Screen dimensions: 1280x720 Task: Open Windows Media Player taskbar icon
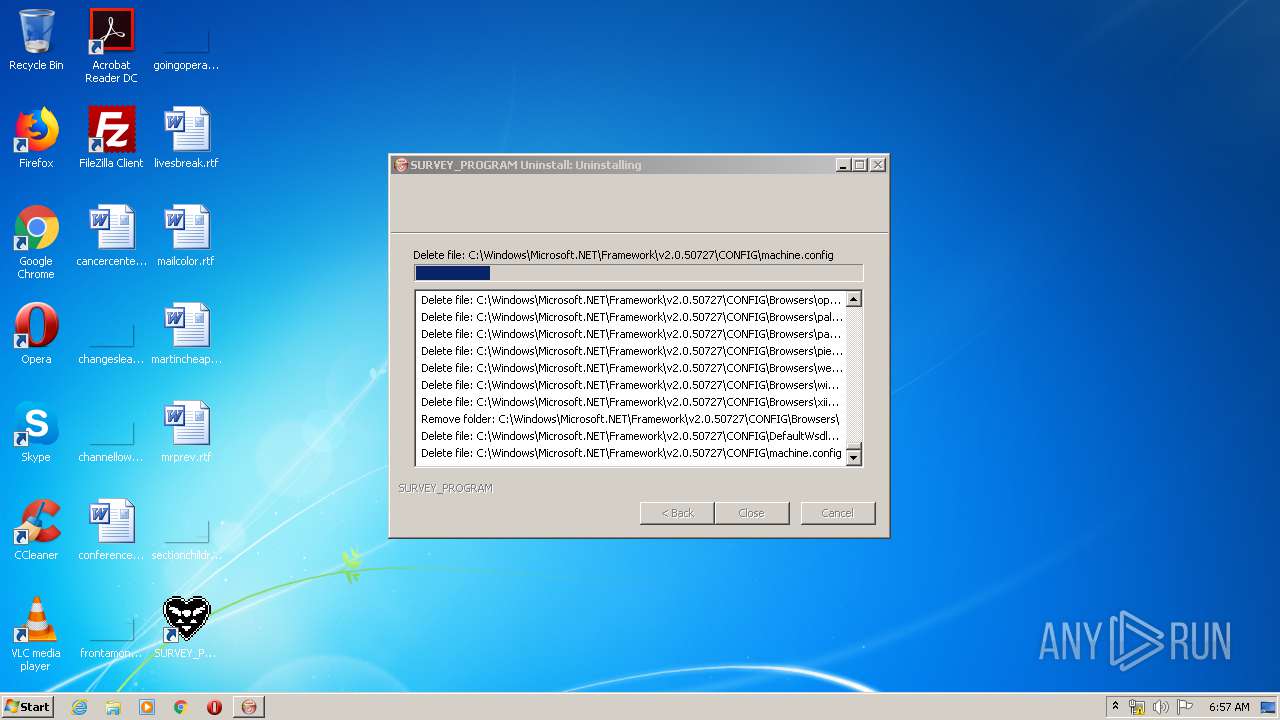pos(147,707)
